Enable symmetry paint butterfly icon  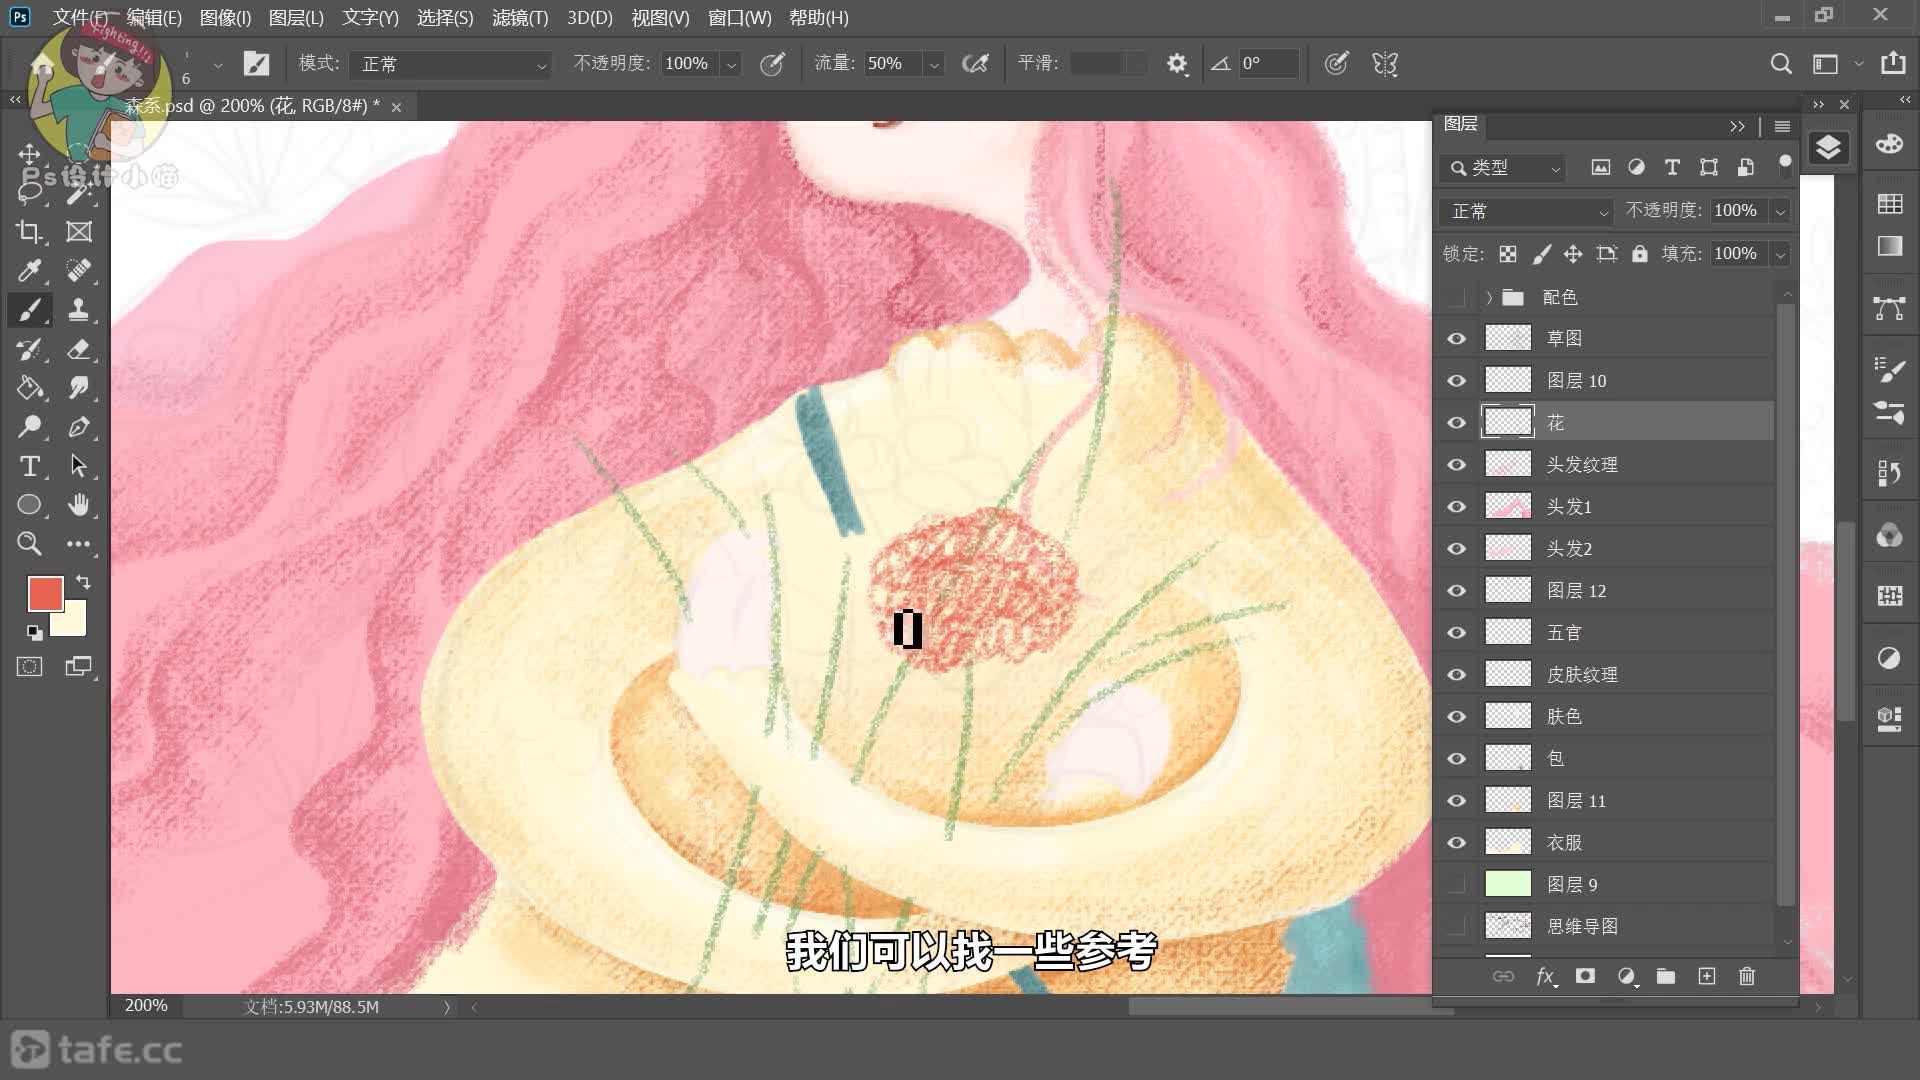[x=1385, y=64]
